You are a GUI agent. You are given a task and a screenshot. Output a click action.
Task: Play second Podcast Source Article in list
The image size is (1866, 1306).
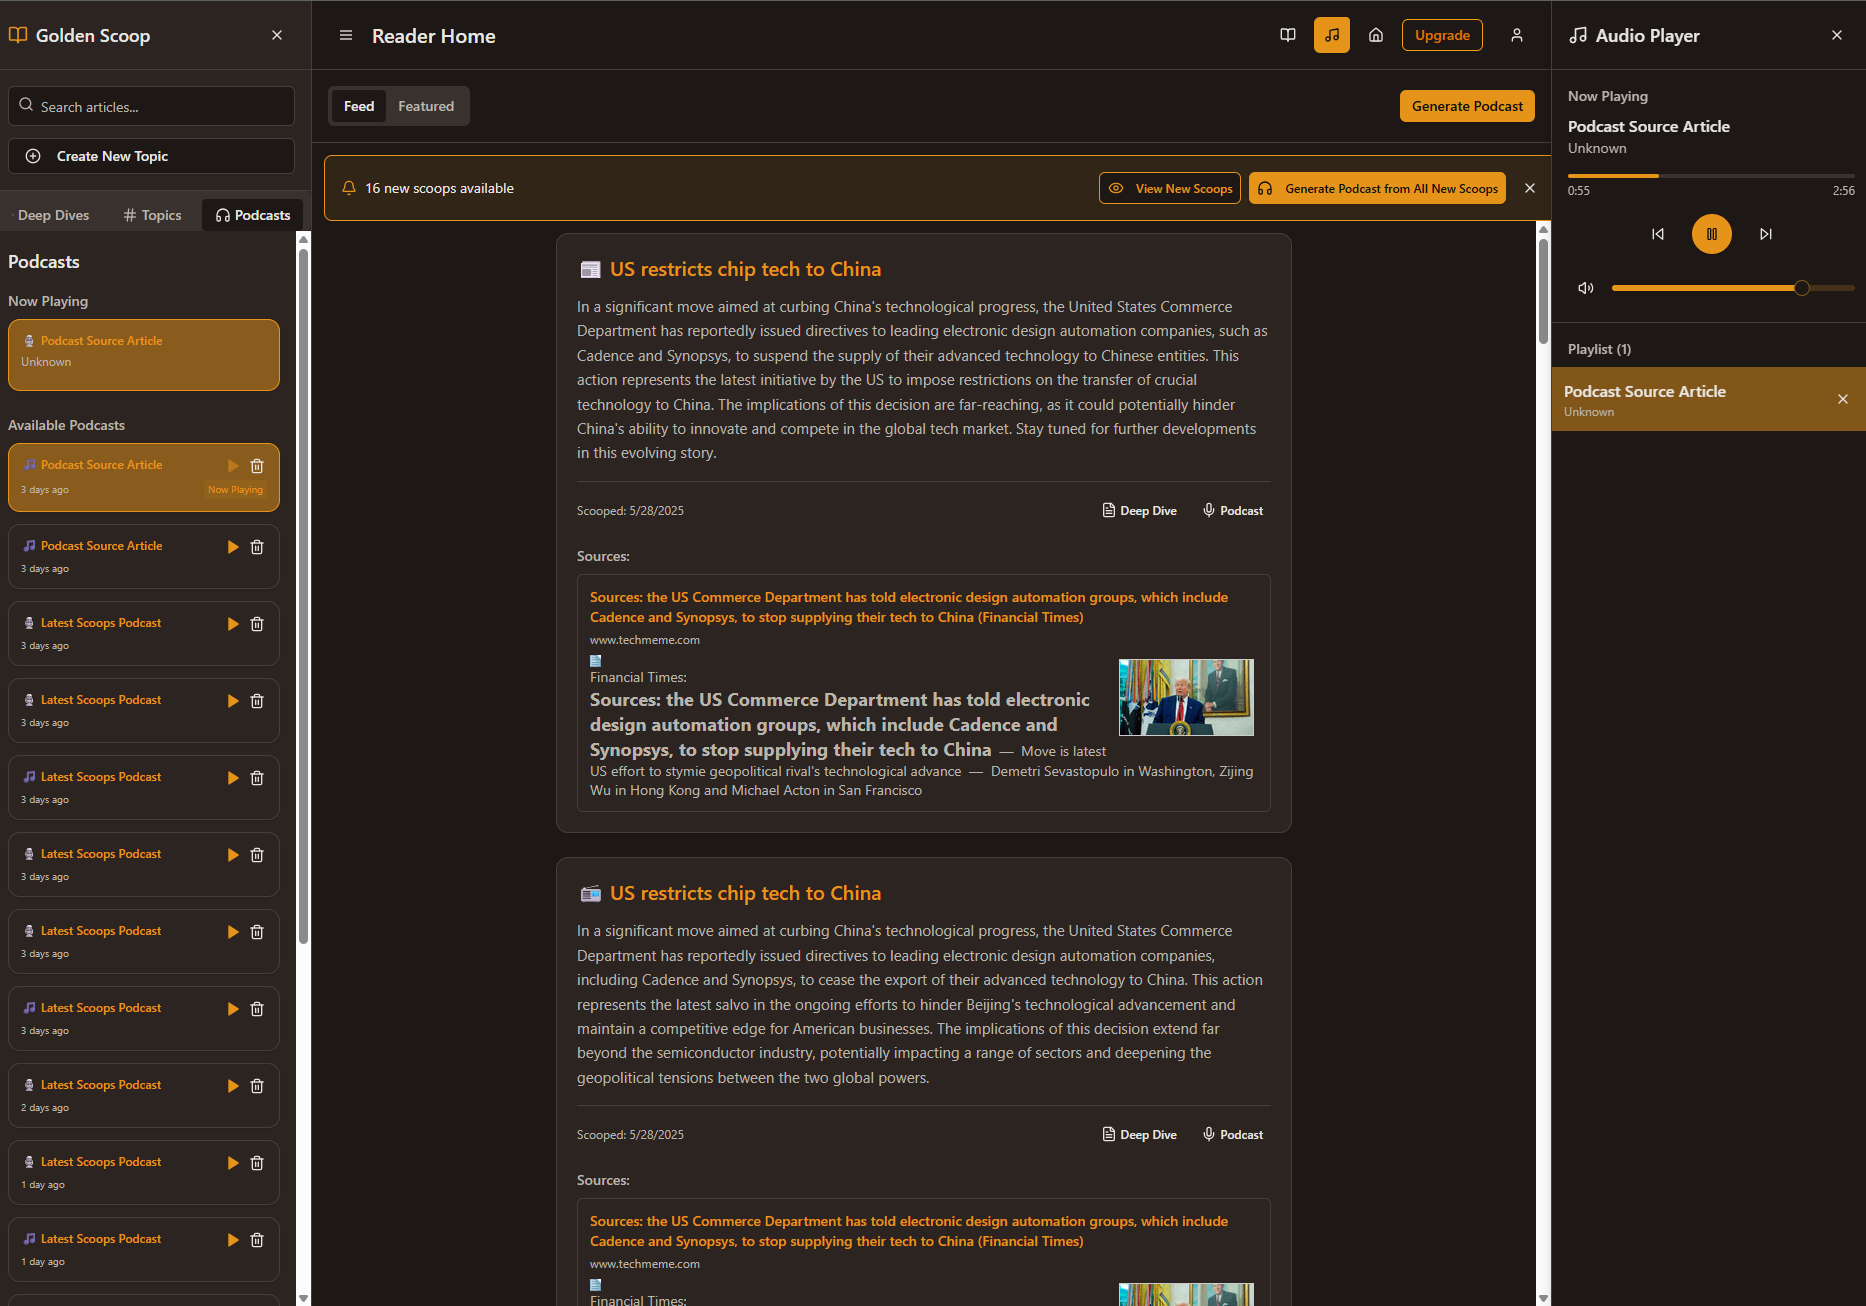point(233,547)
